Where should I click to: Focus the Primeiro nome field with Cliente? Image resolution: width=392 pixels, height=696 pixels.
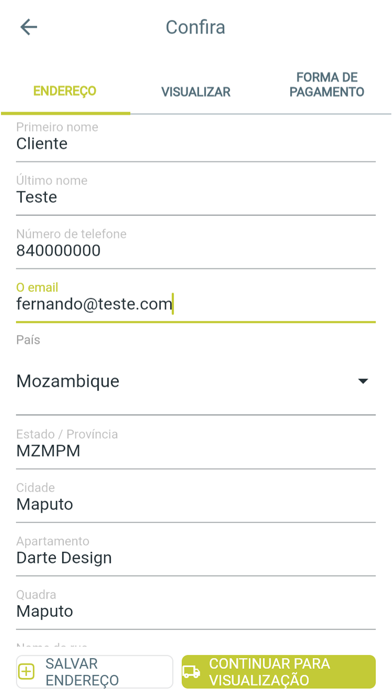196,141
